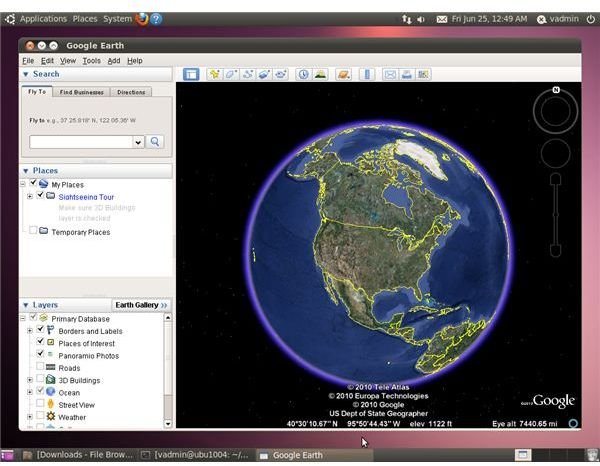This screenshot has width=600, height=466.
Task: Open the File menu
Action: click(28, 60)
